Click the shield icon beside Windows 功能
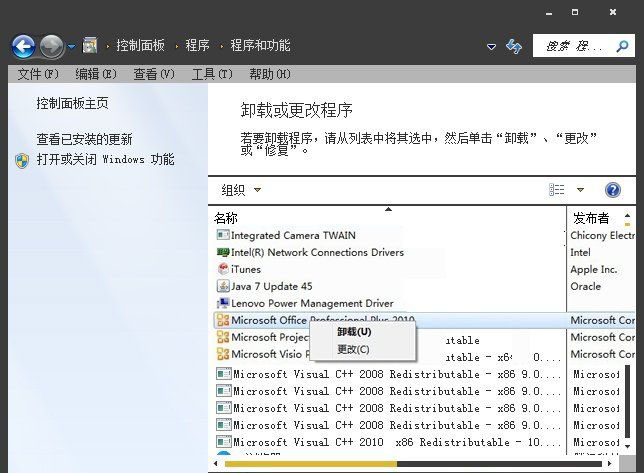644x473 pixels. [x=22, y=161]
